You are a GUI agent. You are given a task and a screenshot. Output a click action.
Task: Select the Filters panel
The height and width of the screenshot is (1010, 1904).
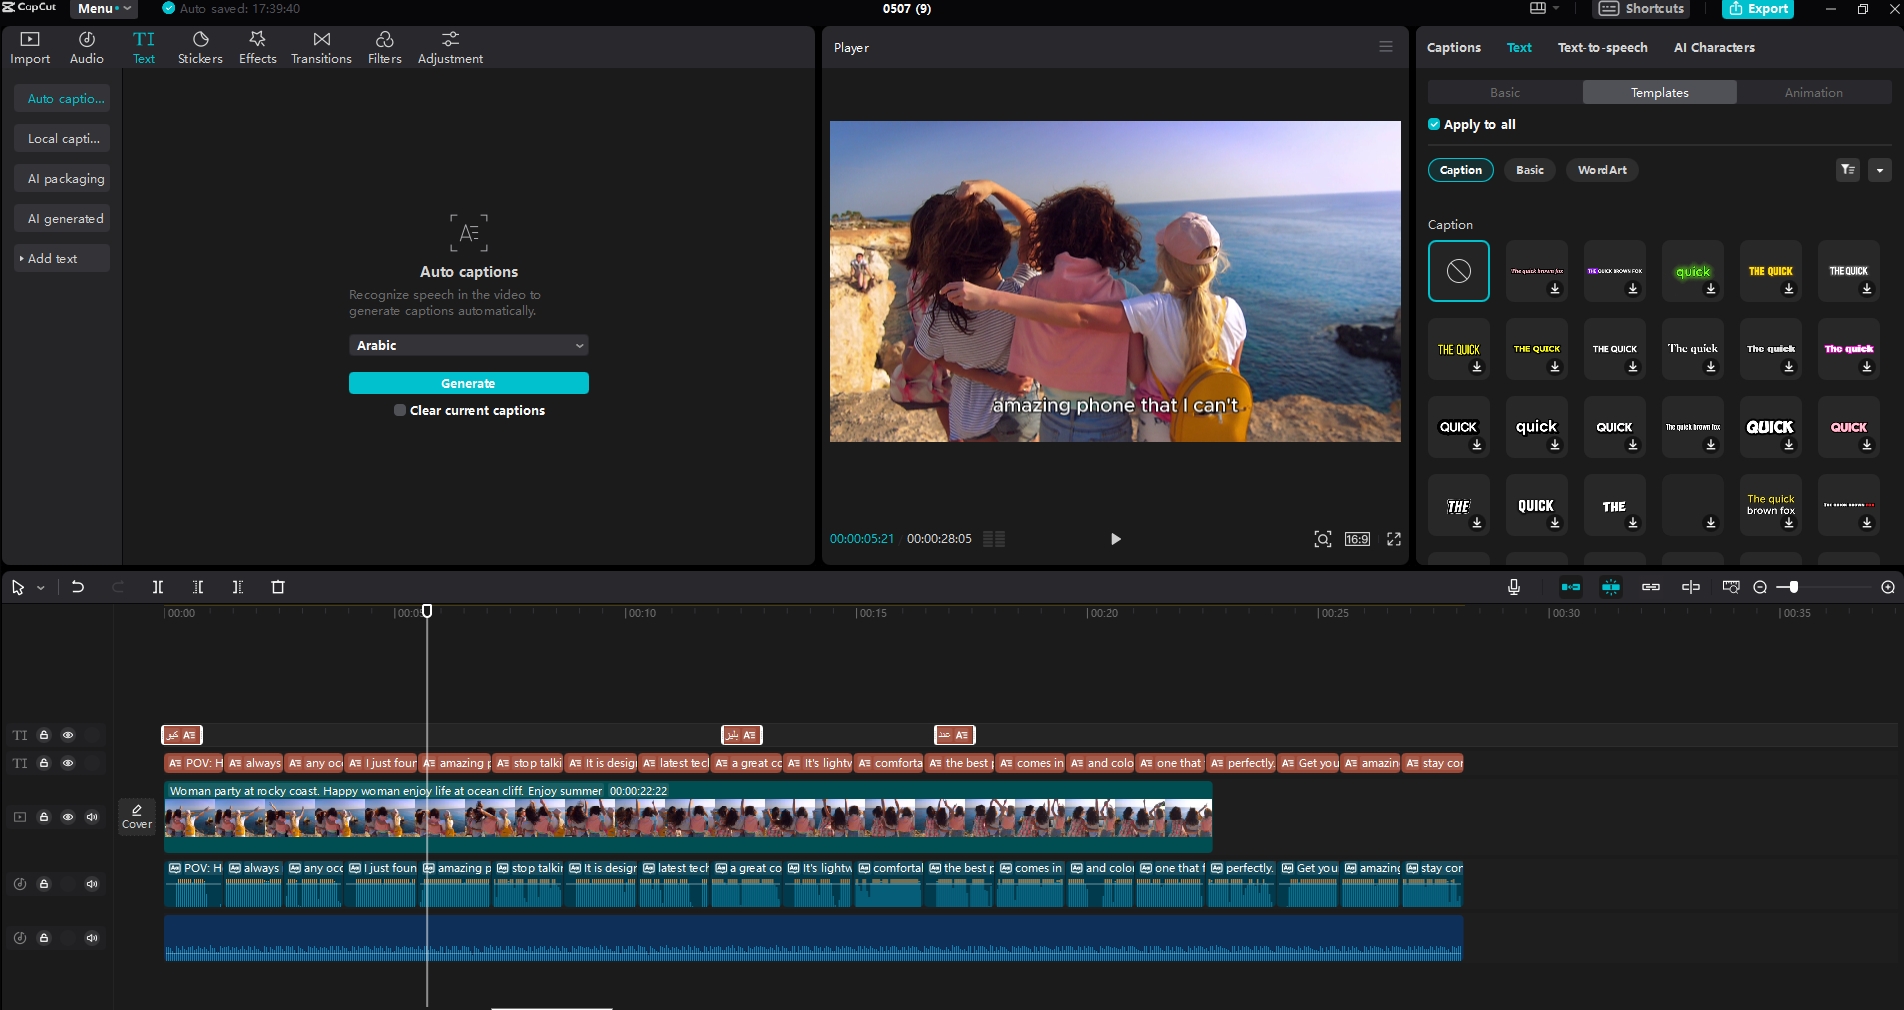click(x=384, y=46)
